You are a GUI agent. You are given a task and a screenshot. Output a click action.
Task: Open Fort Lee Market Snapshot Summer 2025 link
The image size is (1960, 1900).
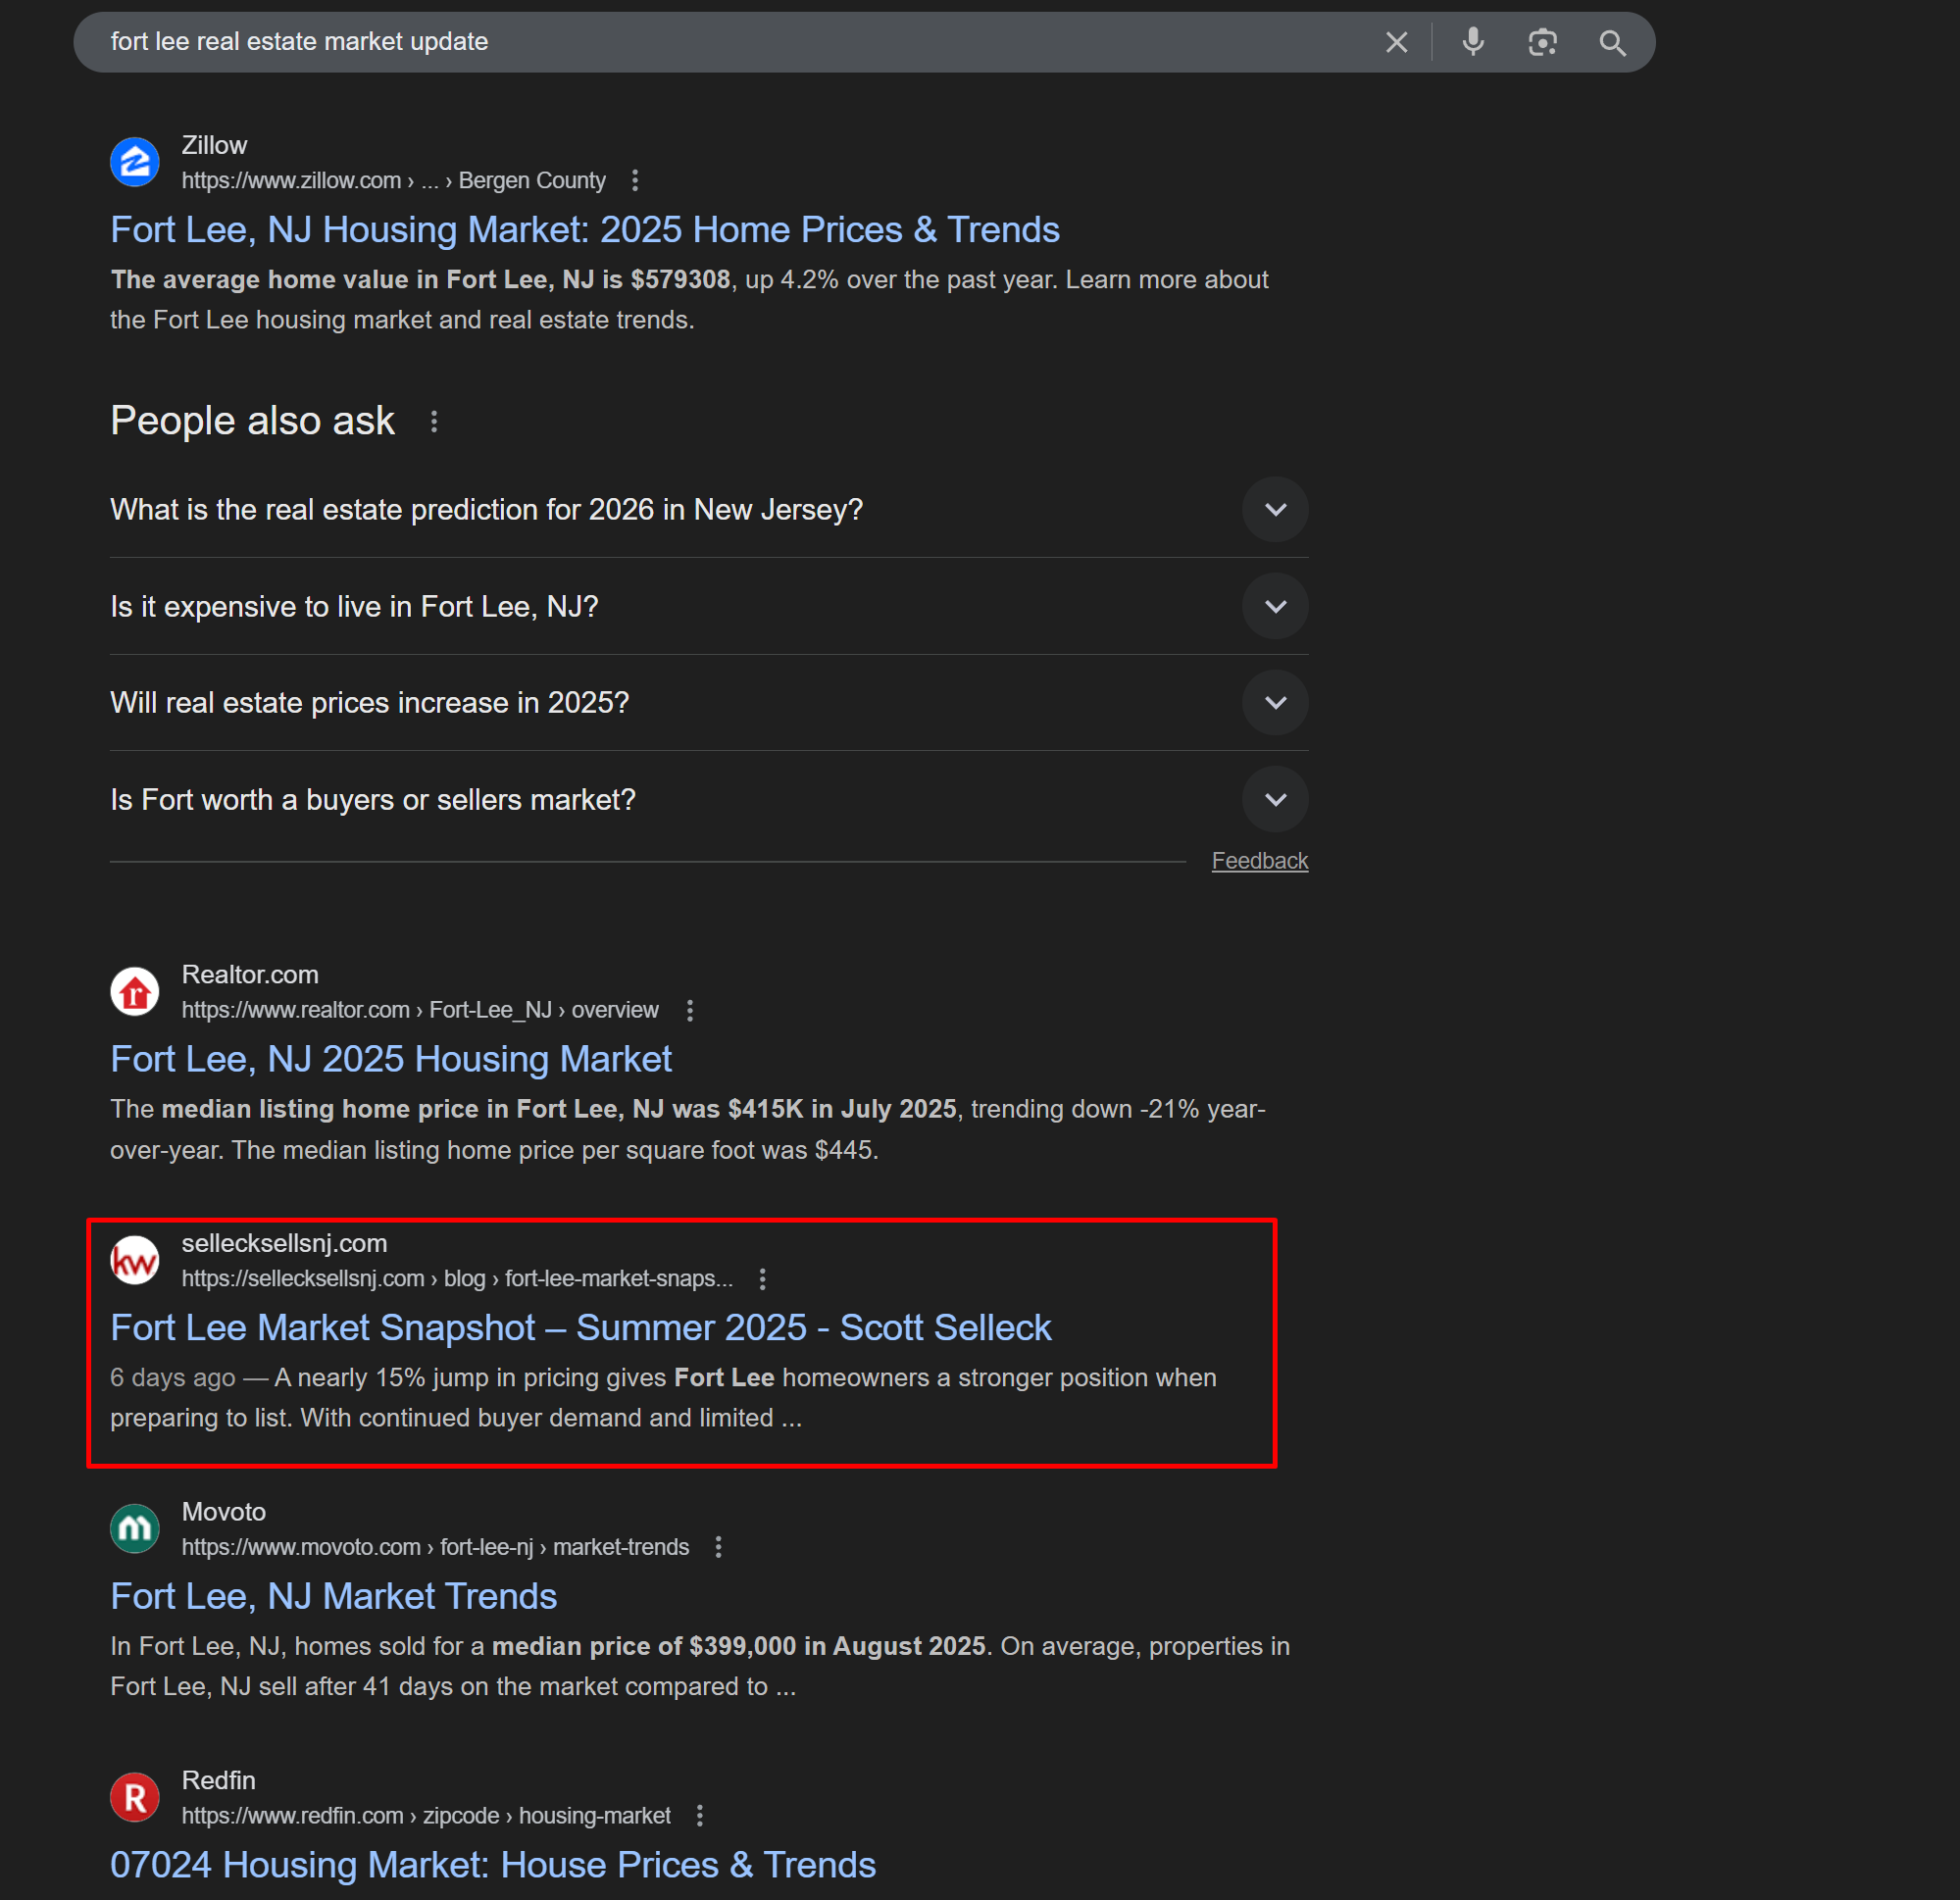(580, 1327)
